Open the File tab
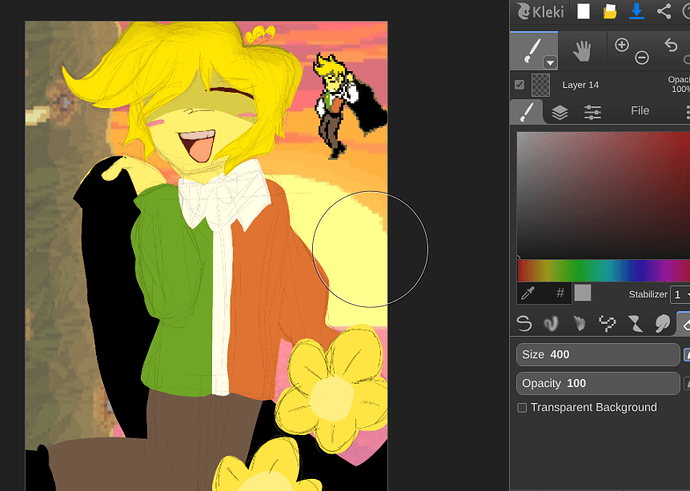Screen dimensions: 690x491 (640, 111)
